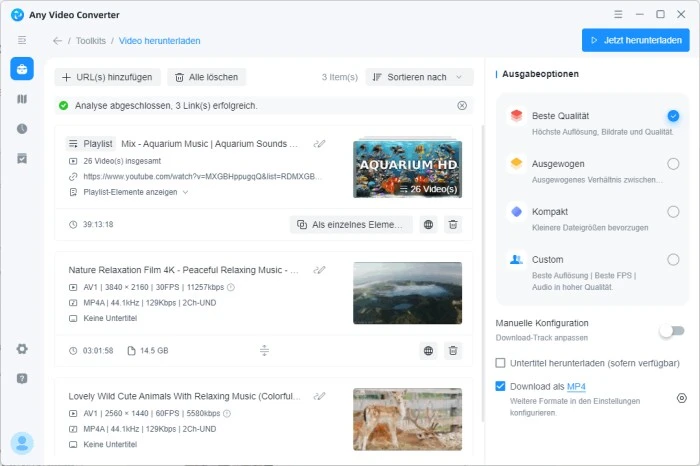Image resolution: width=700 pixels, height=466 pixels.
Task: Edit the Aquarium Music playlist title
Action: click(x=320, y=144)
